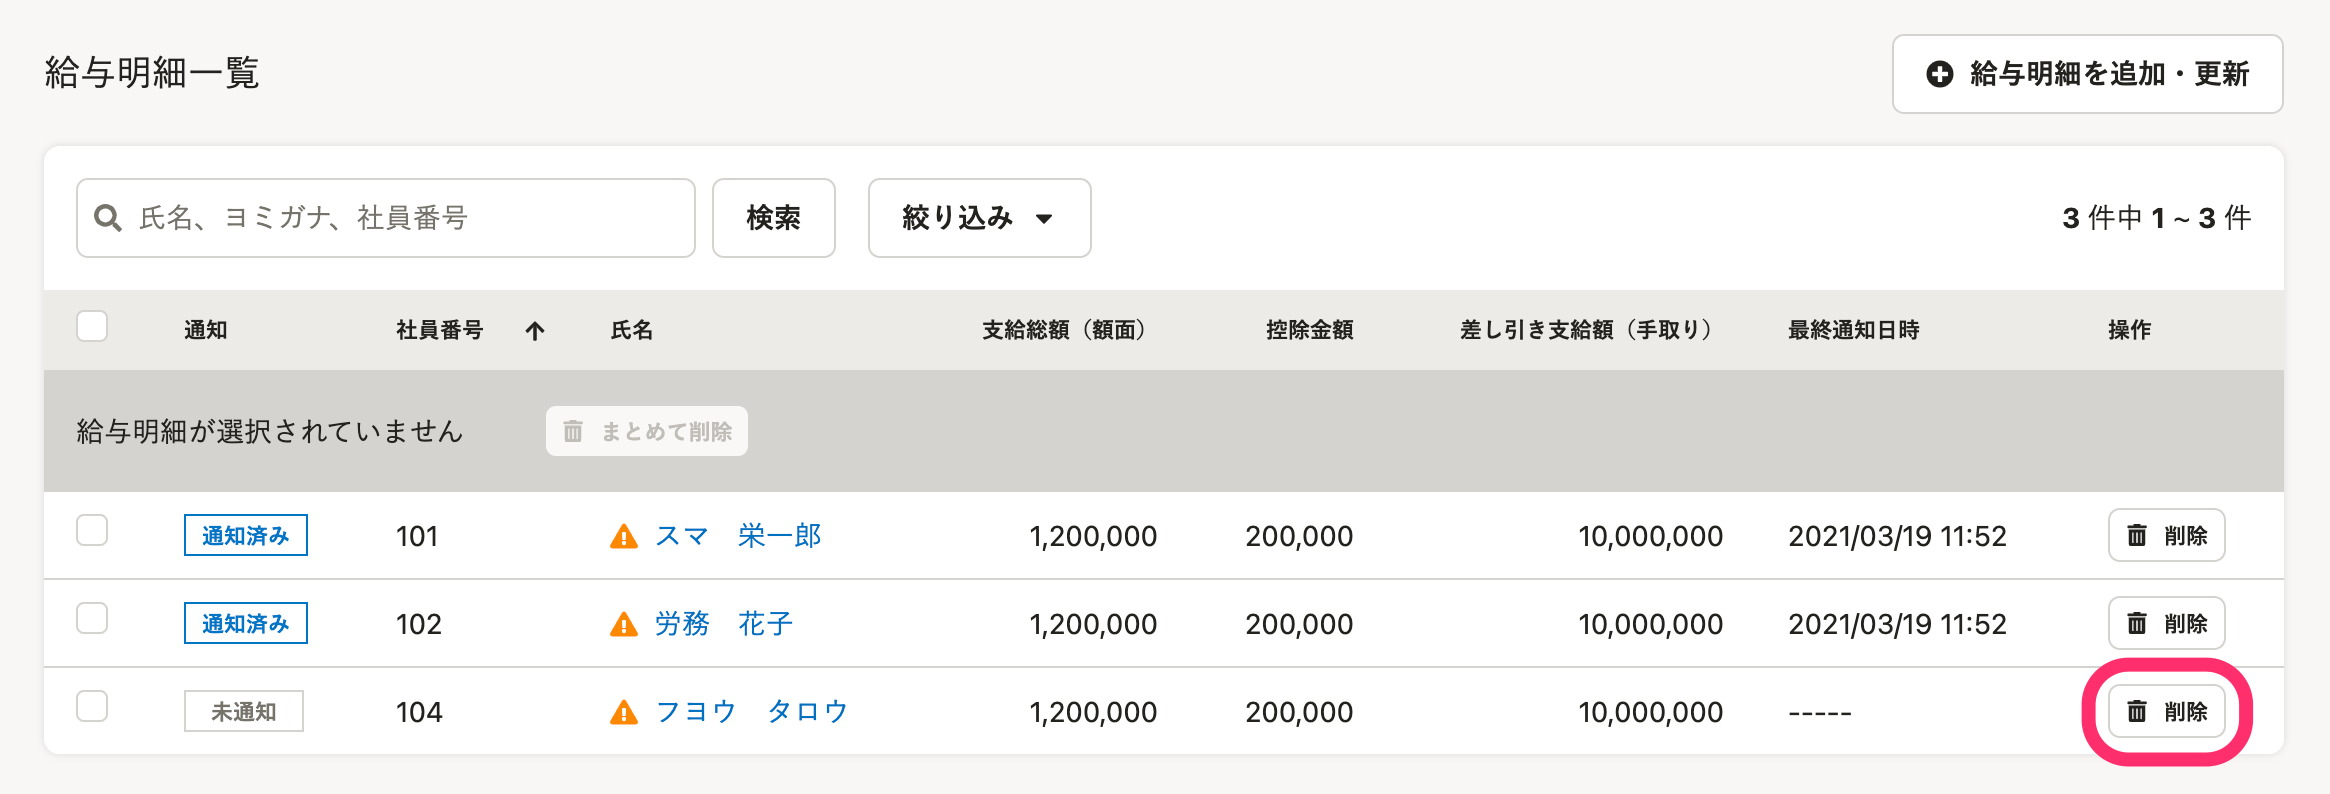2330x794 pixels.
Task: Focus the name and employee number search field
Action: pyautogui.click(x=386, y=218)
